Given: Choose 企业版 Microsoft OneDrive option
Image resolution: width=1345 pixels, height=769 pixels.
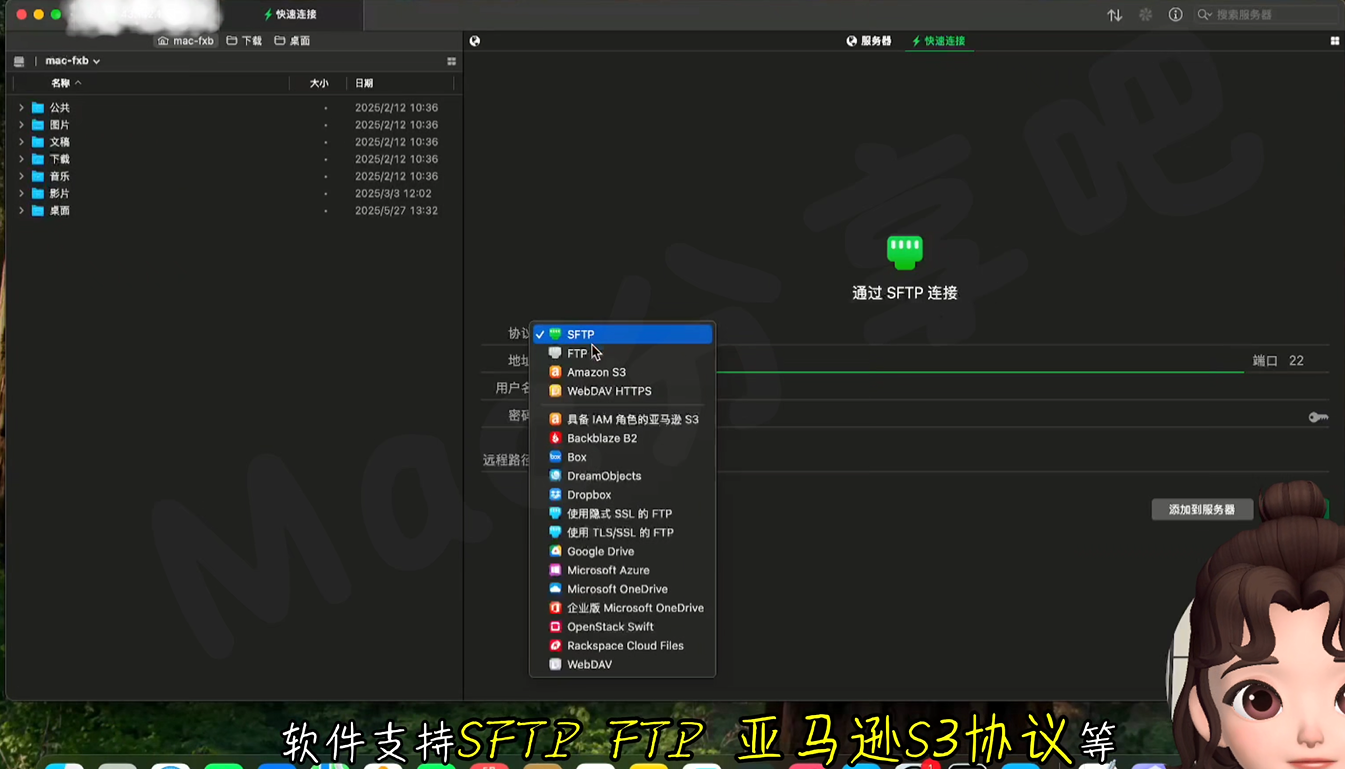Looking at the screenshot, I should (622, 608).
